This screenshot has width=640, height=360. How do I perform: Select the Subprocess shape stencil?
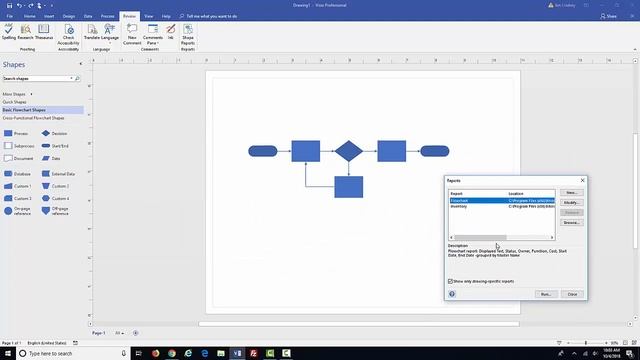pyautogui.click(x=19, y=146)
